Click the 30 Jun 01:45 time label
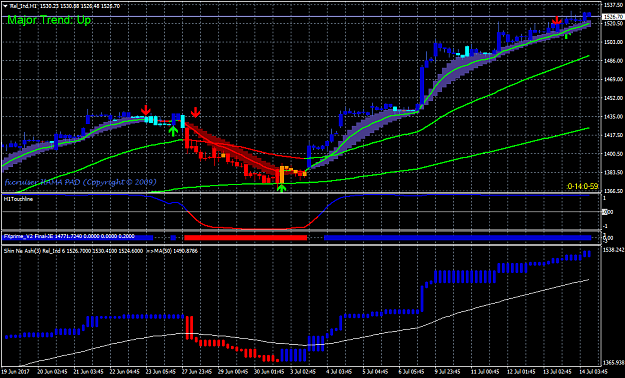This screenshot has height=378, width=625. pyautogui.click(x=268, y=371)
